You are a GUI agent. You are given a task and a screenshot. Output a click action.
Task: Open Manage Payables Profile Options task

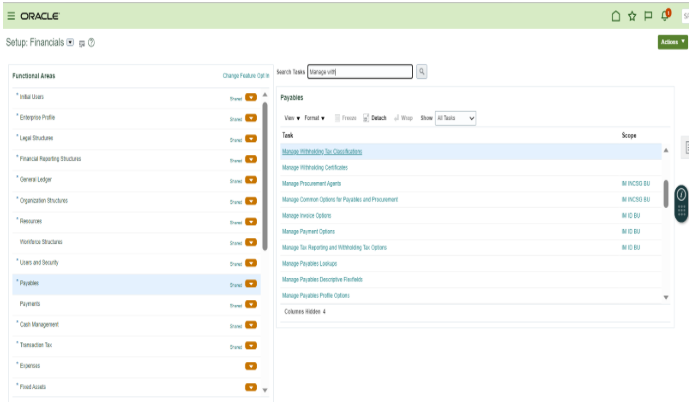point(316,296)
